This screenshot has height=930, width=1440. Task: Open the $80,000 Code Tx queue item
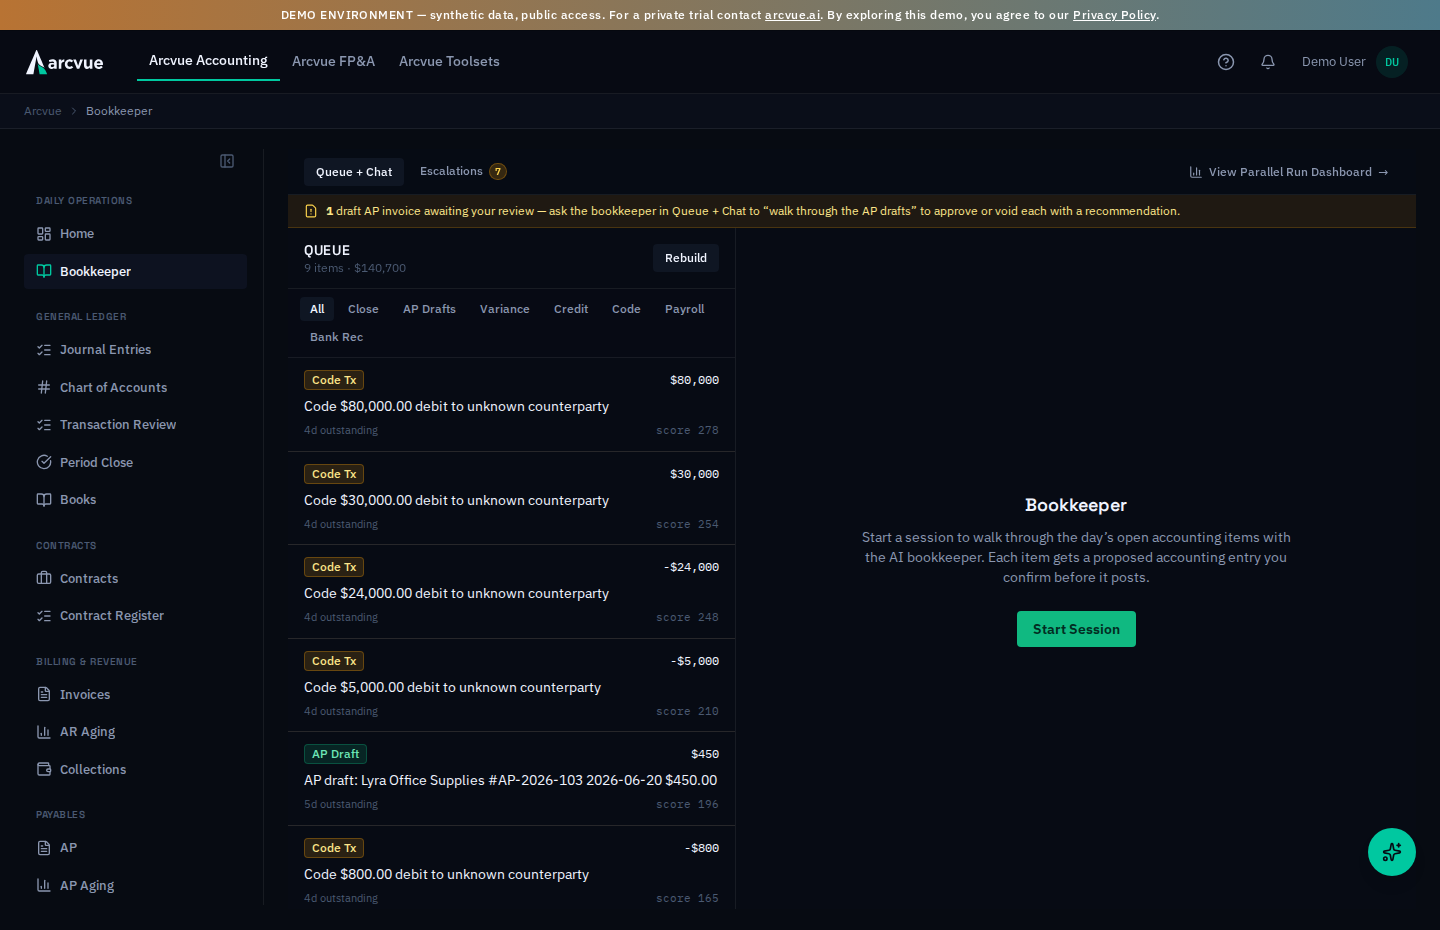(x=511, y=404)
